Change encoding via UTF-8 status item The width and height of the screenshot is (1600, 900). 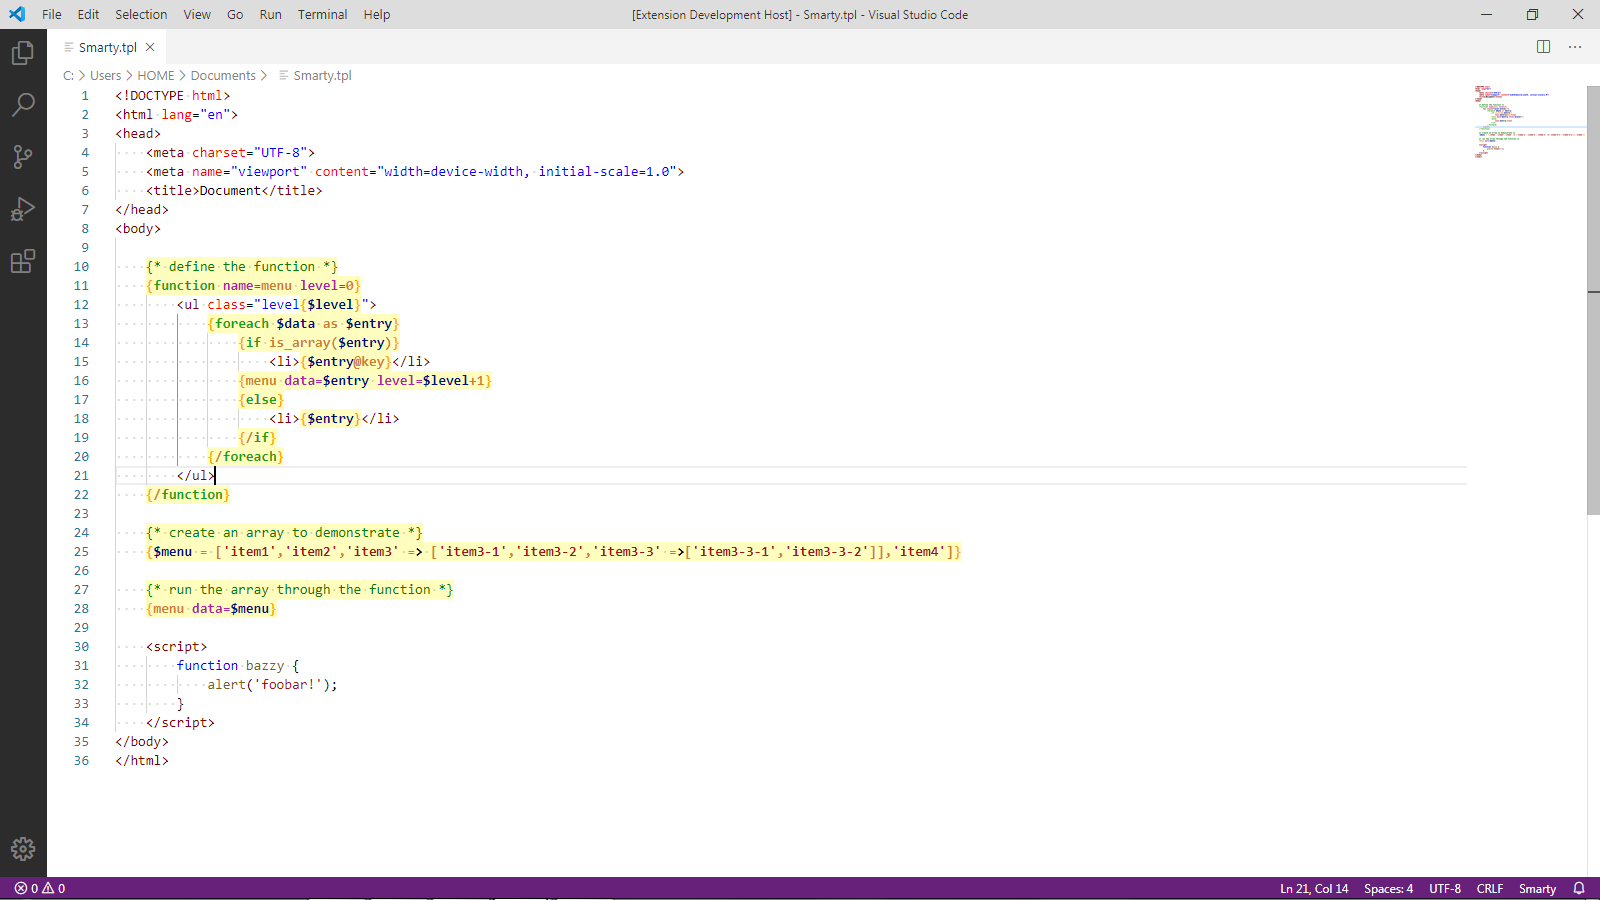(x=1444, y=888)
